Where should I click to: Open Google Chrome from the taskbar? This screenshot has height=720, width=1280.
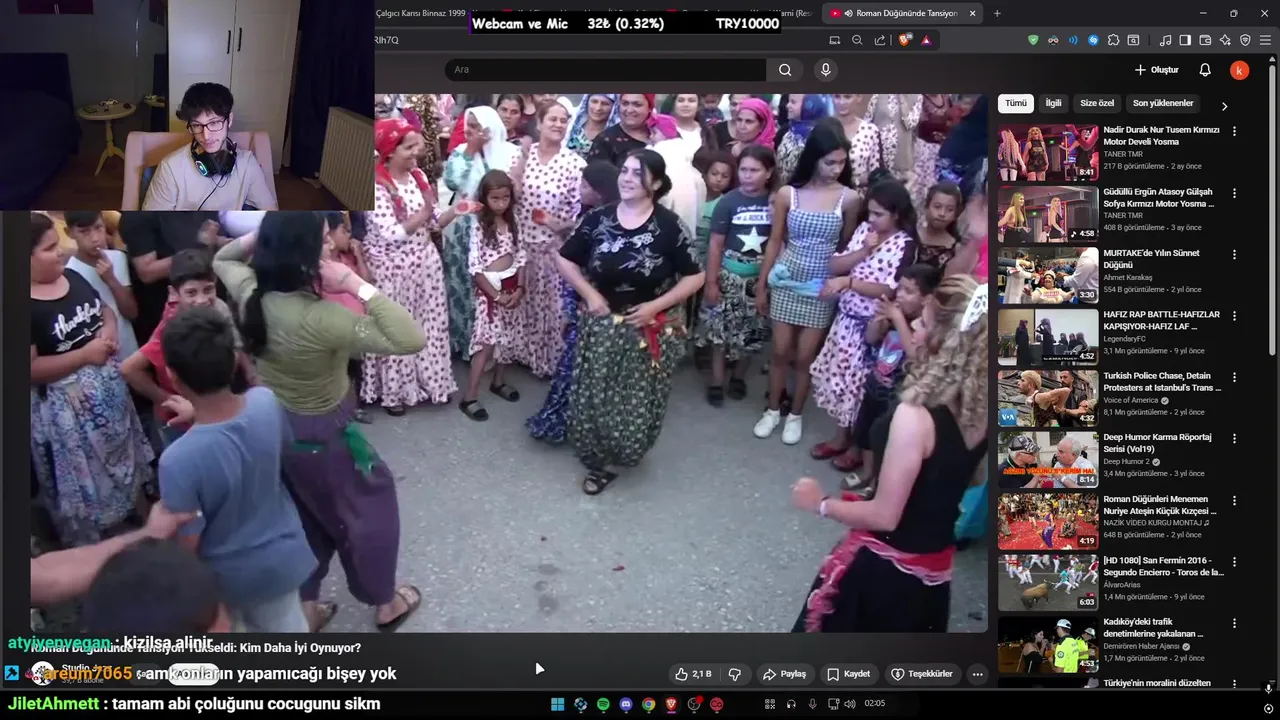pos(648,704)
